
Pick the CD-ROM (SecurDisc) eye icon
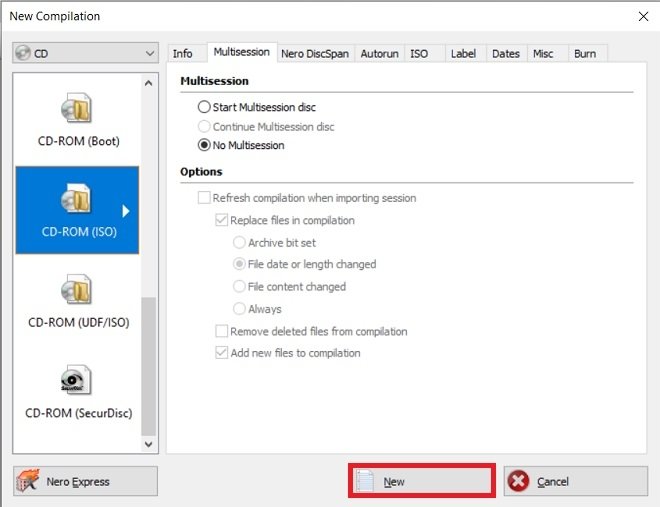[76, 380]
